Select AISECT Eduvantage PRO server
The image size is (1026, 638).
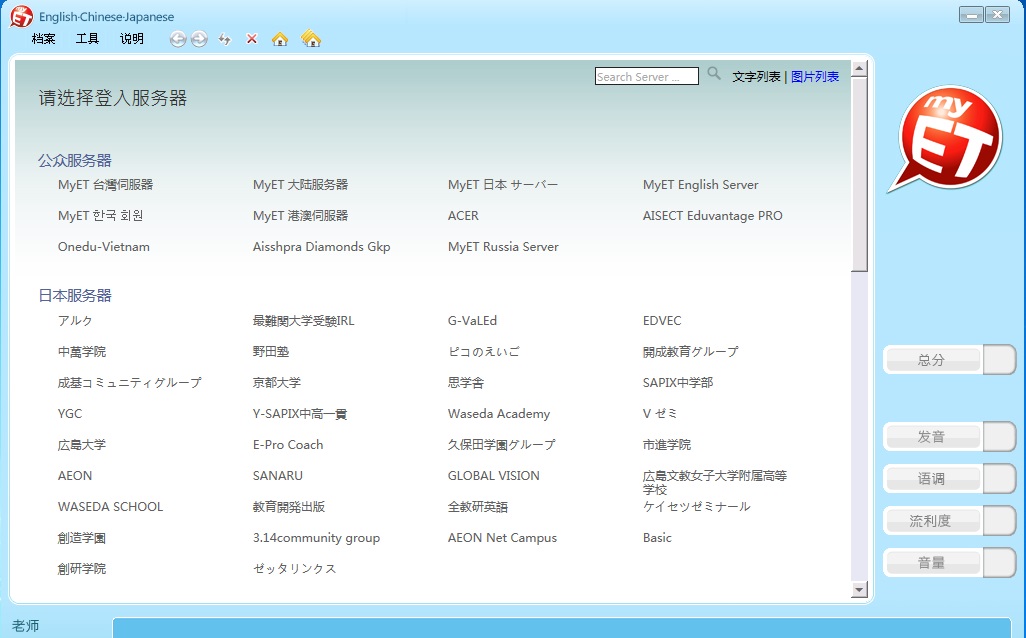713,215
